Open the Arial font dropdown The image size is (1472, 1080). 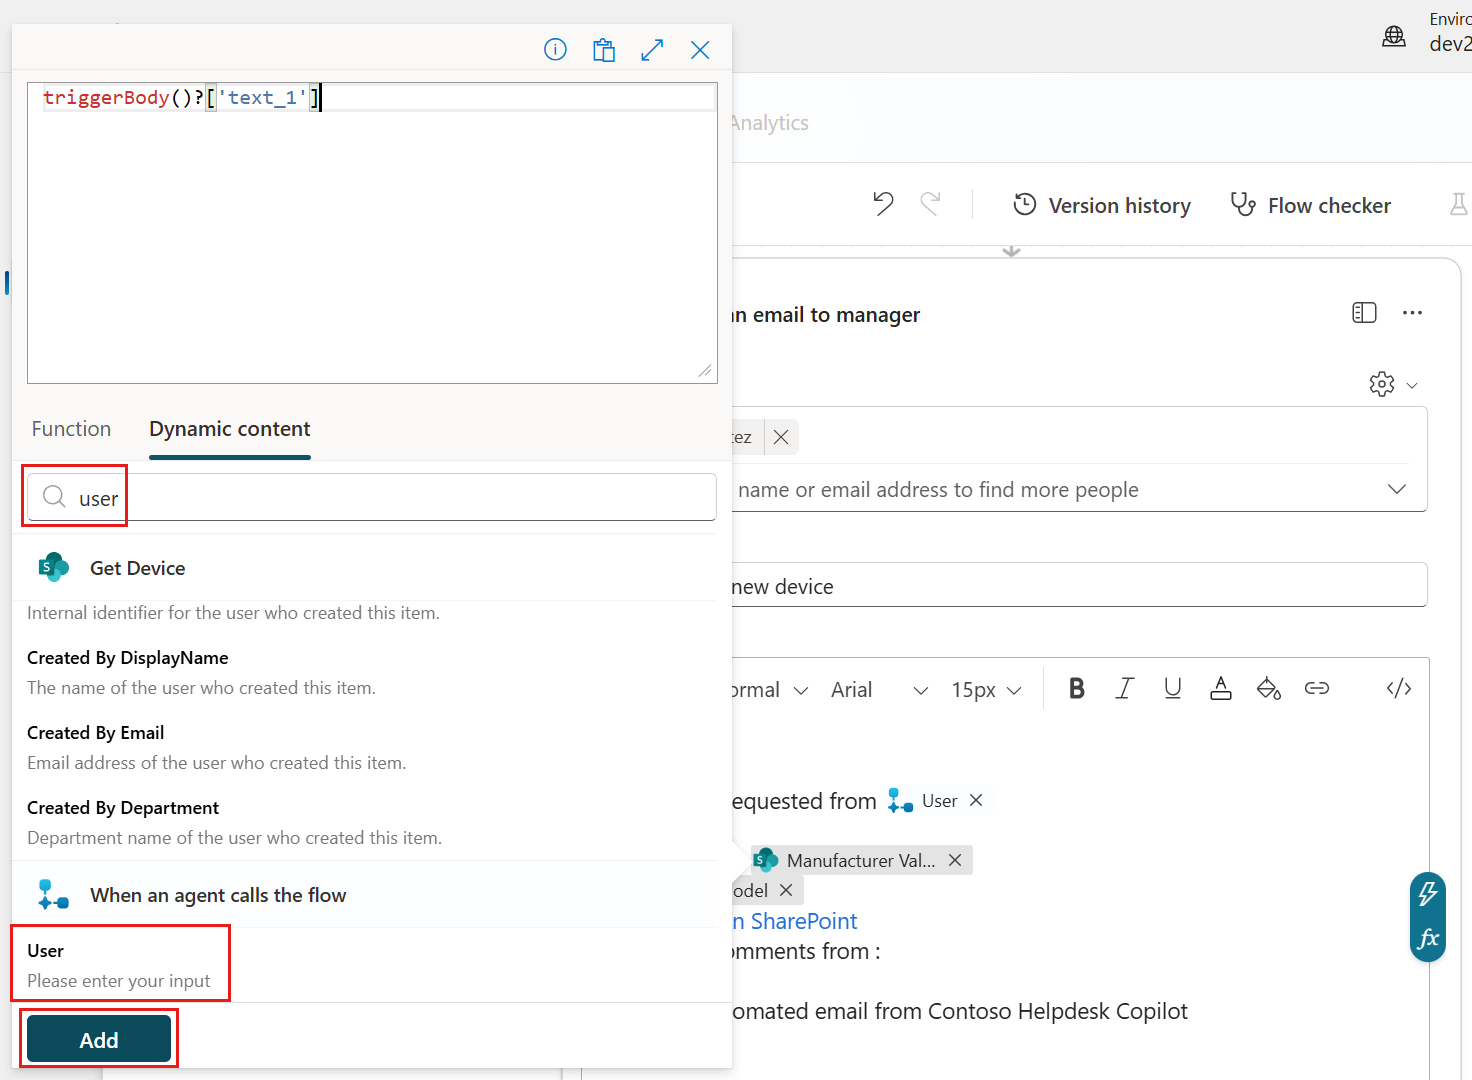(x=880, y=690)
